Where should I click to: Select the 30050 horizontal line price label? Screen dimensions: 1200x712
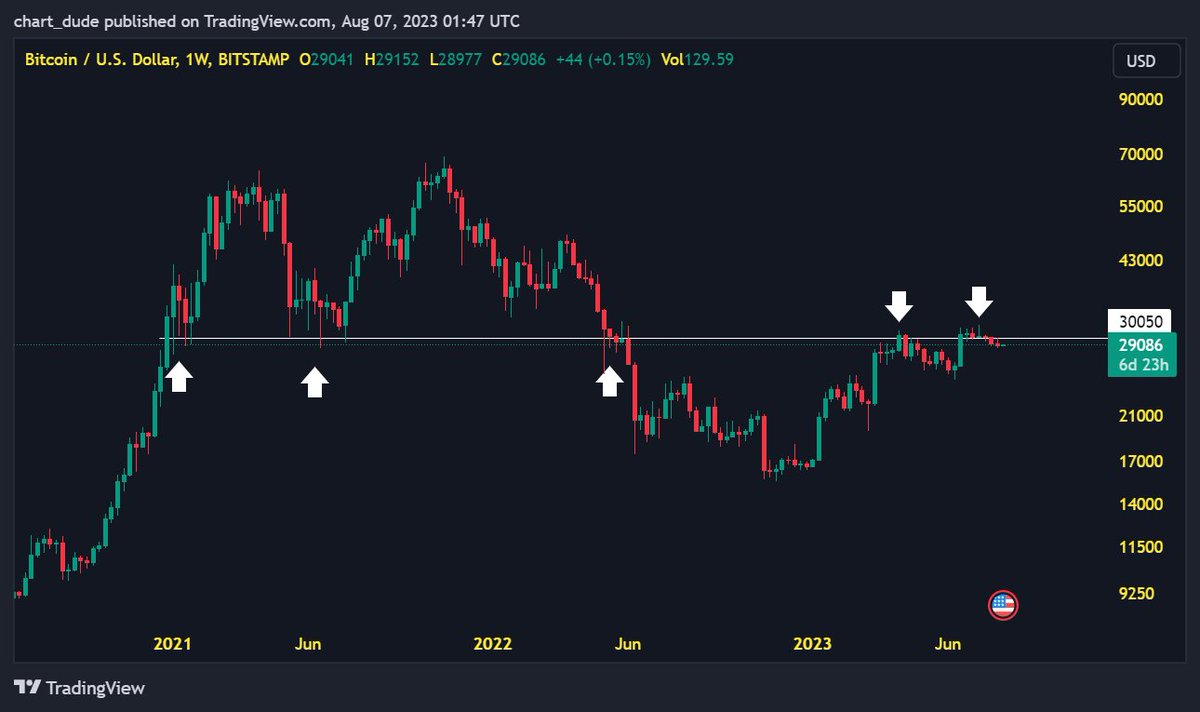1141,321
